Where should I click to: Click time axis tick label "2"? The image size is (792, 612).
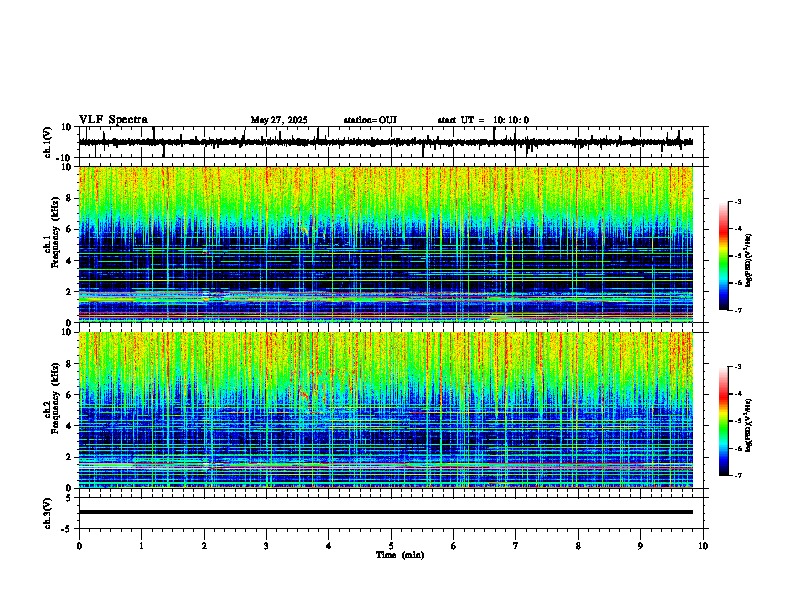point(204,546)
